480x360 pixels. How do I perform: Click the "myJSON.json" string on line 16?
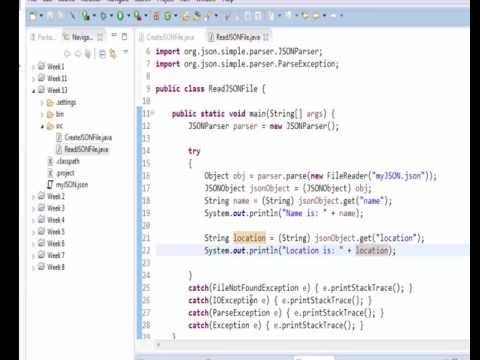[x=399, y=175]
